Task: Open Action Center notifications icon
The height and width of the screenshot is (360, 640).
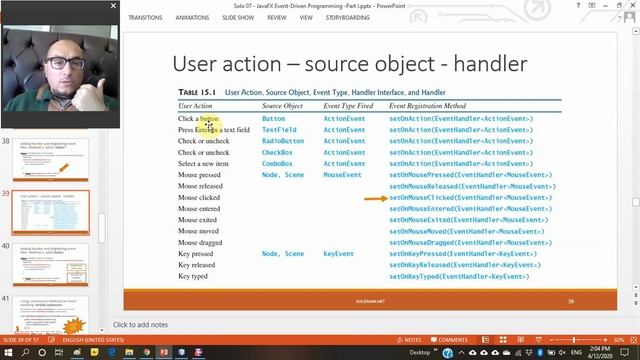Action: (x=625, y=353)
